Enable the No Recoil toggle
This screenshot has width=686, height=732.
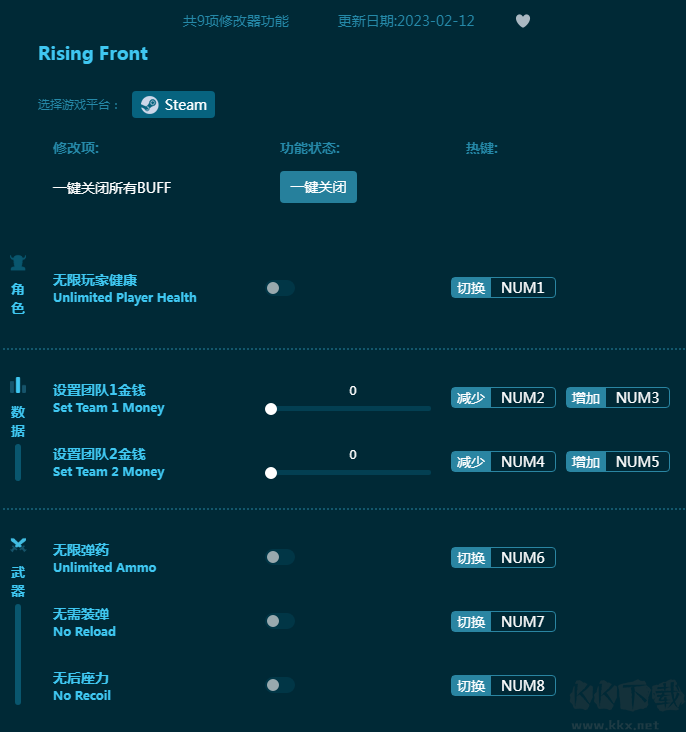coord(280,685)
